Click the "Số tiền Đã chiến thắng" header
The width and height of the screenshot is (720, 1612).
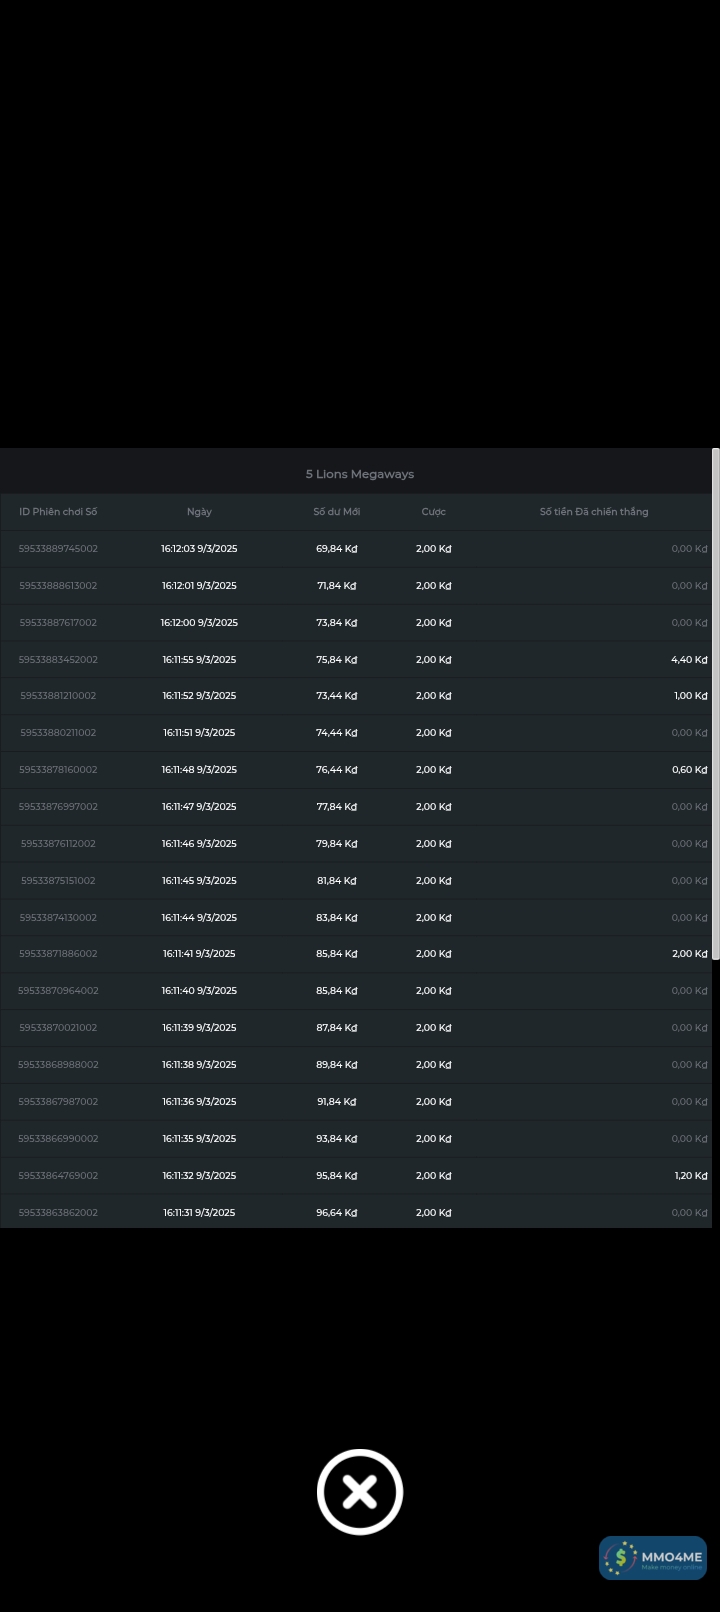point(594,512)
